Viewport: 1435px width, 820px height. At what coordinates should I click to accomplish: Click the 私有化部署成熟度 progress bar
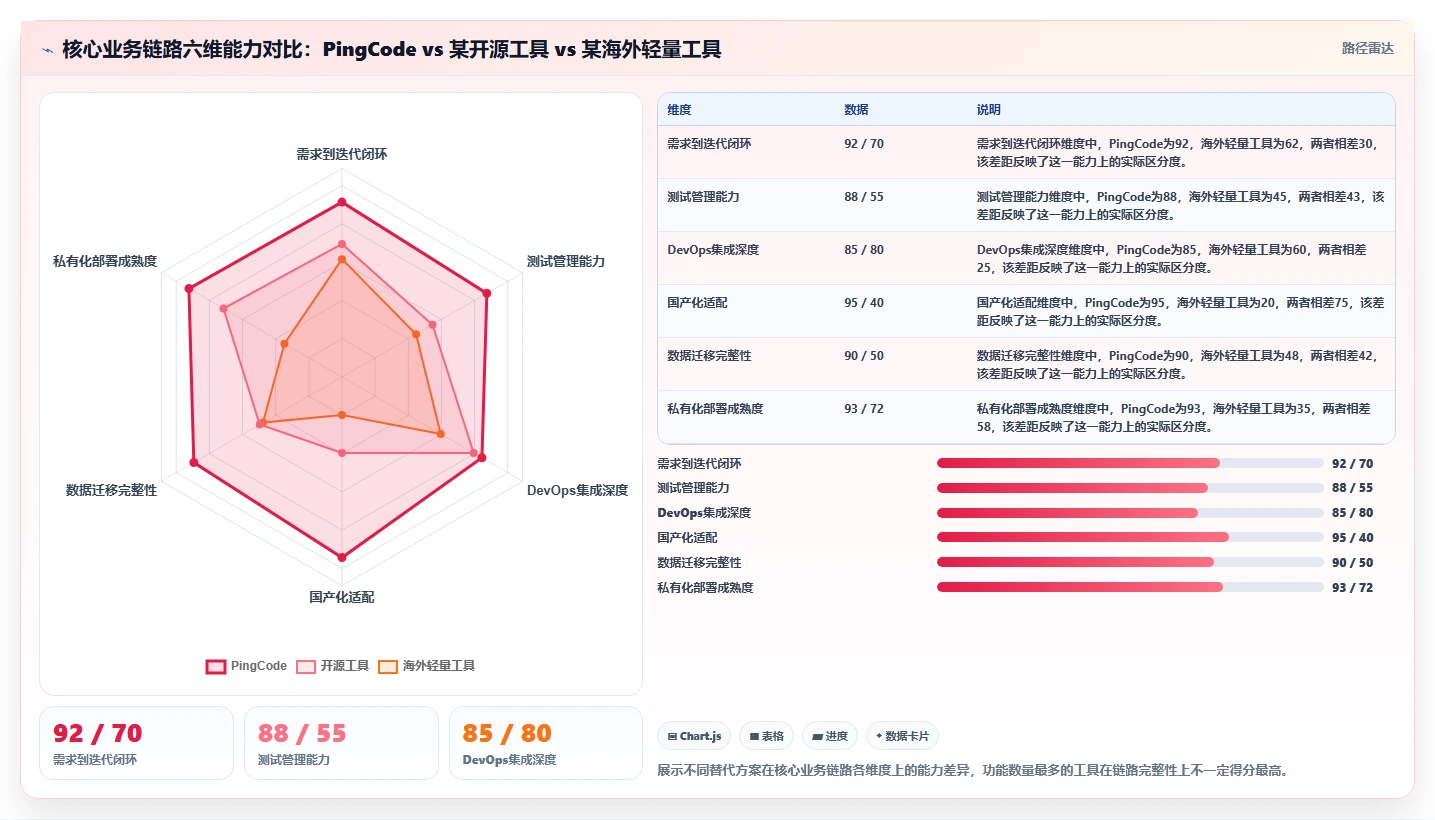(x=1130, y=587)
